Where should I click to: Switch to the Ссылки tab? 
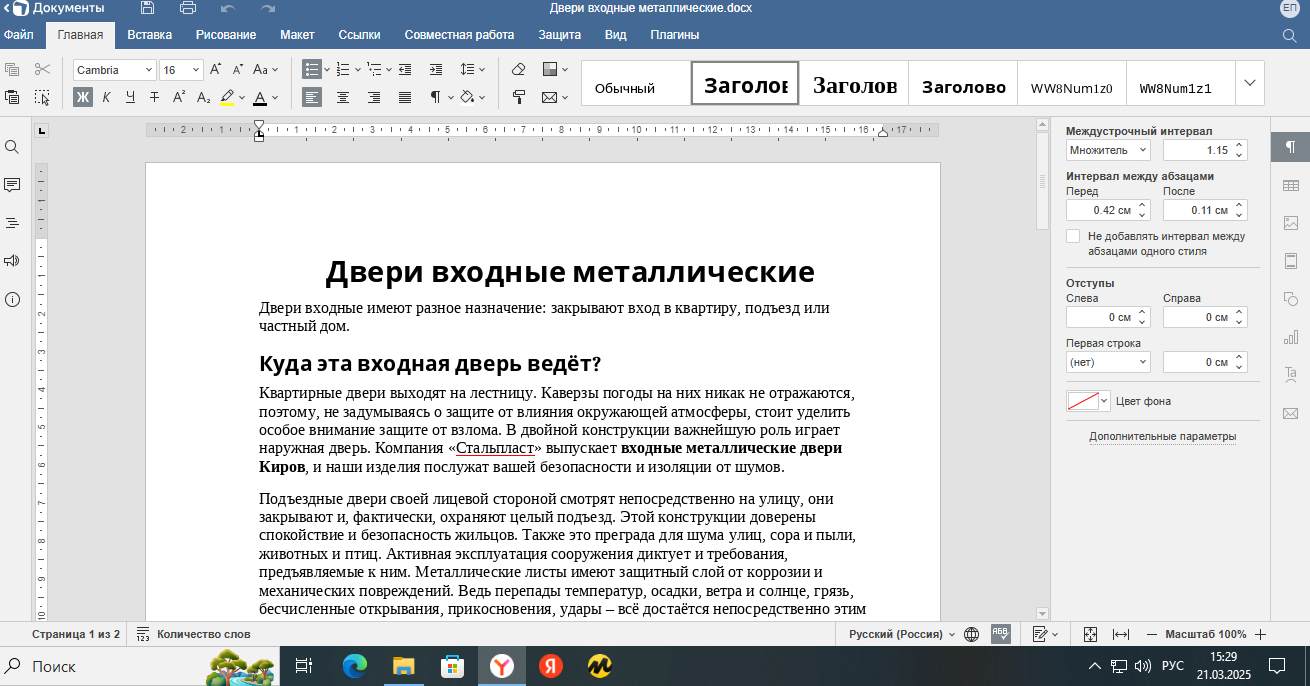[x=359, y=35]
